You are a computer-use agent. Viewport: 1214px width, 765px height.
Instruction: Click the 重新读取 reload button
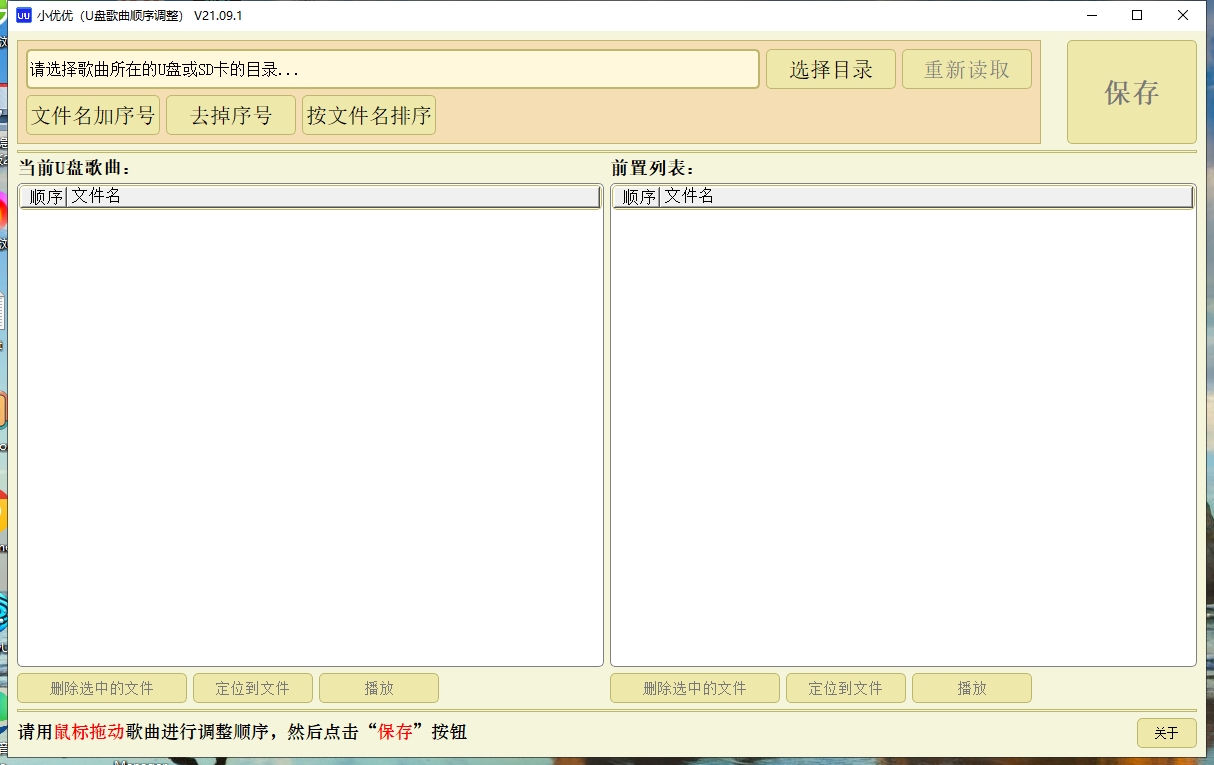966,69
